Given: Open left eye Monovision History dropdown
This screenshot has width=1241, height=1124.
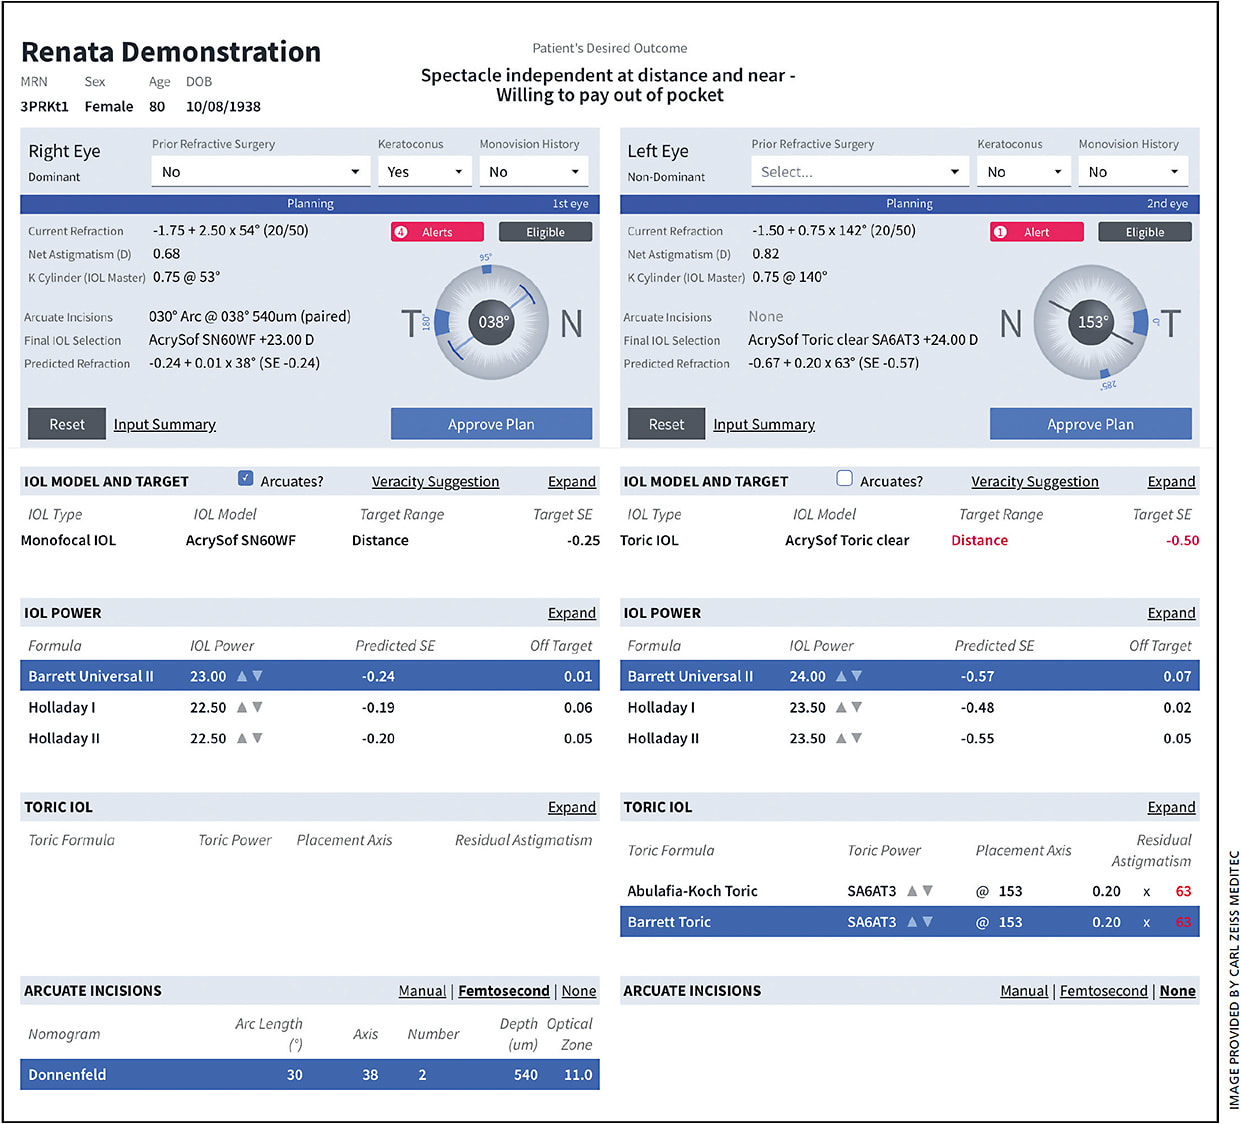Looking at the screenshot, I should click(1134, 172).
